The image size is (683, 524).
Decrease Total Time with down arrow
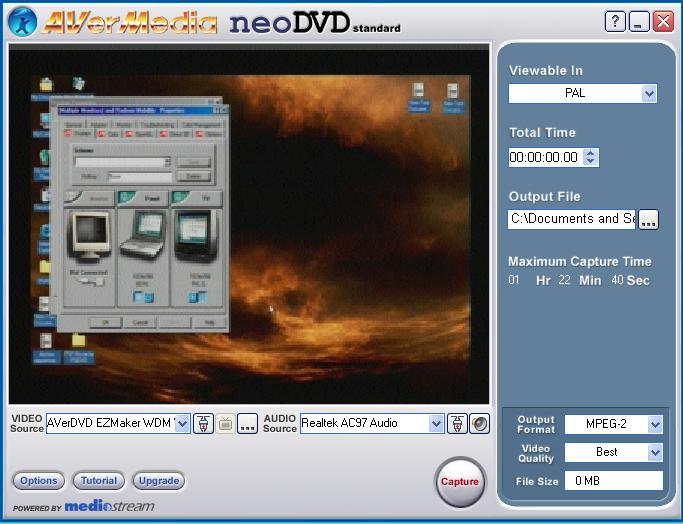point(590,161)
